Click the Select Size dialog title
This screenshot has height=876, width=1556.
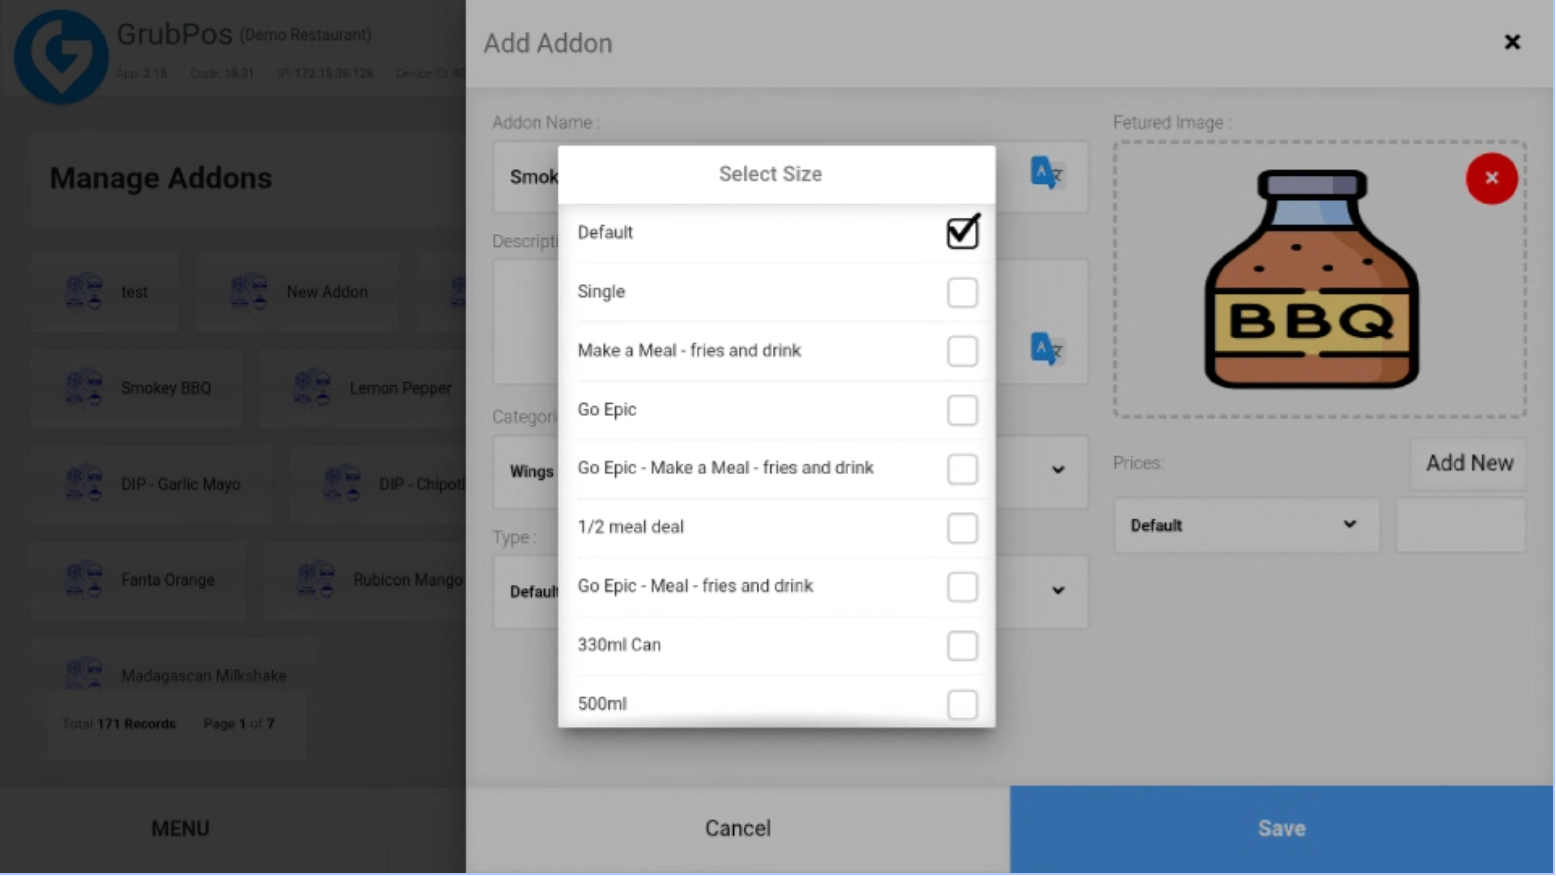(x=770, y=174)
